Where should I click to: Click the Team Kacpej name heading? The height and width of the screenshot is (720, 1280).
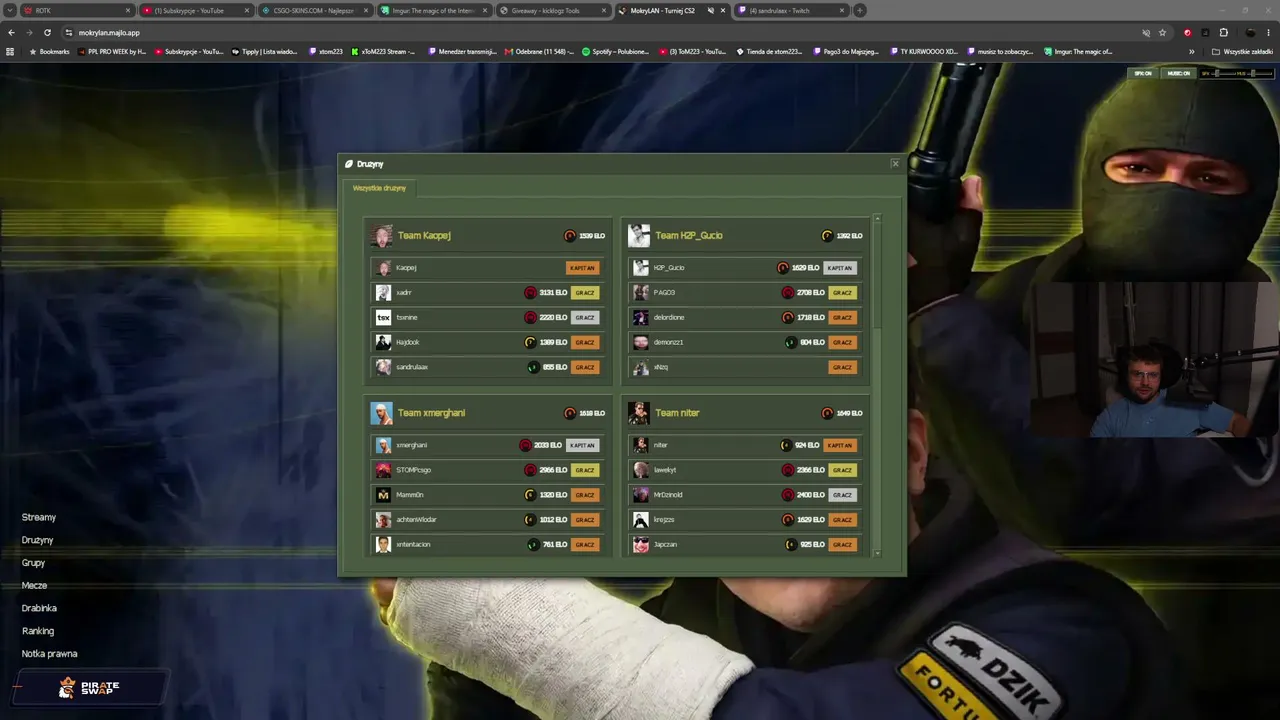pyautogui.click(x=424, y=236)
